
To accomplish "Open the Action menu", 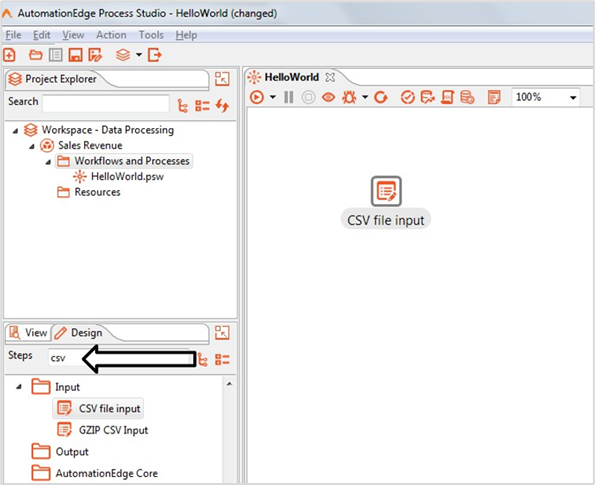I will click(x=111, y=35).
